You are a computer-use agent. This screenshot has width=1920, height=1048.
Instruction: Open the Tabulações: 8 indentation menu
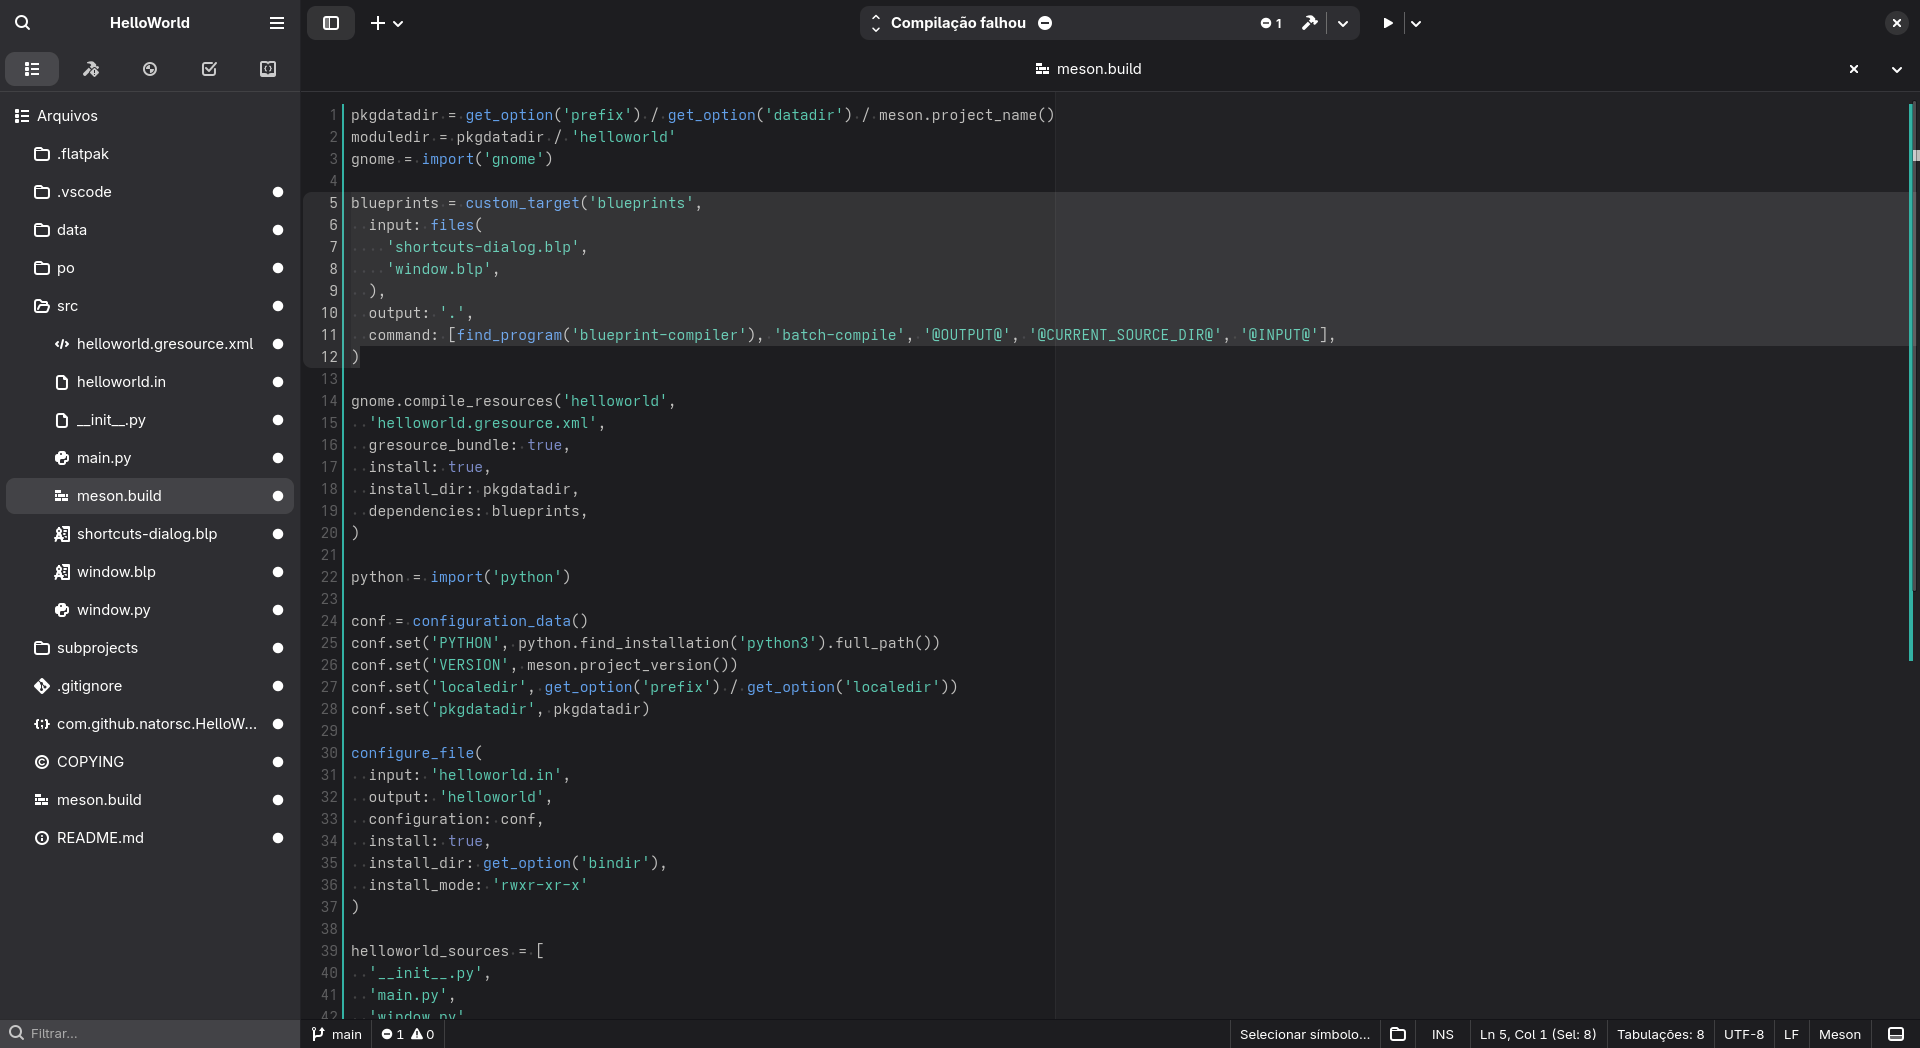pyautogui.click(x=1660, y=1034)
